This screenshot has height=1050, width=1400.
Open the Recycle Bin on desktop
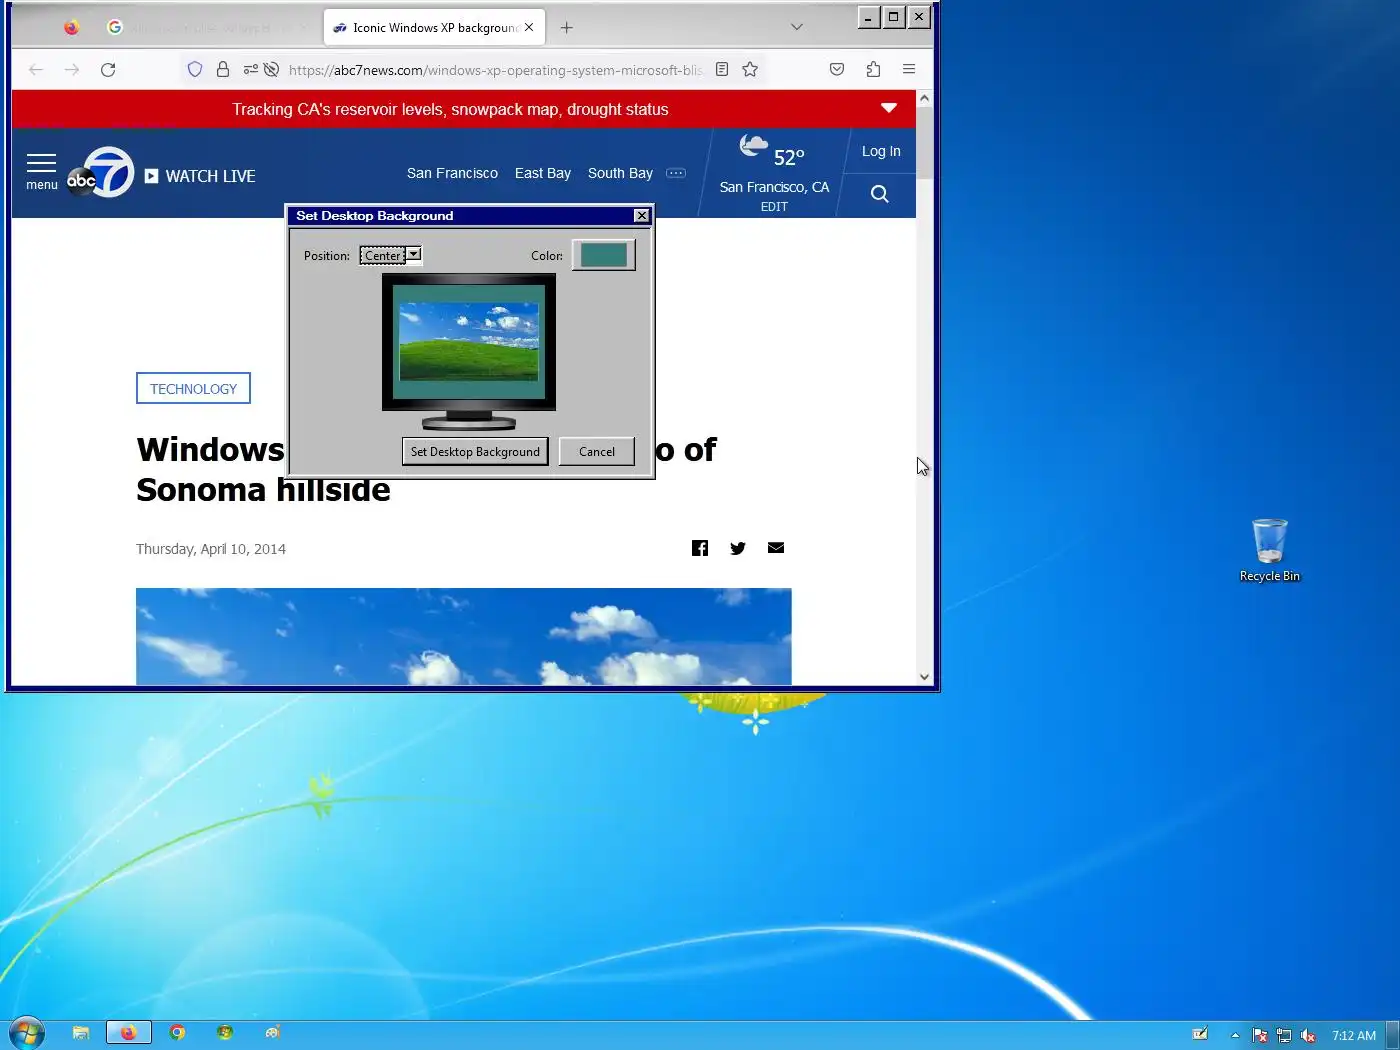[1269, 550]
